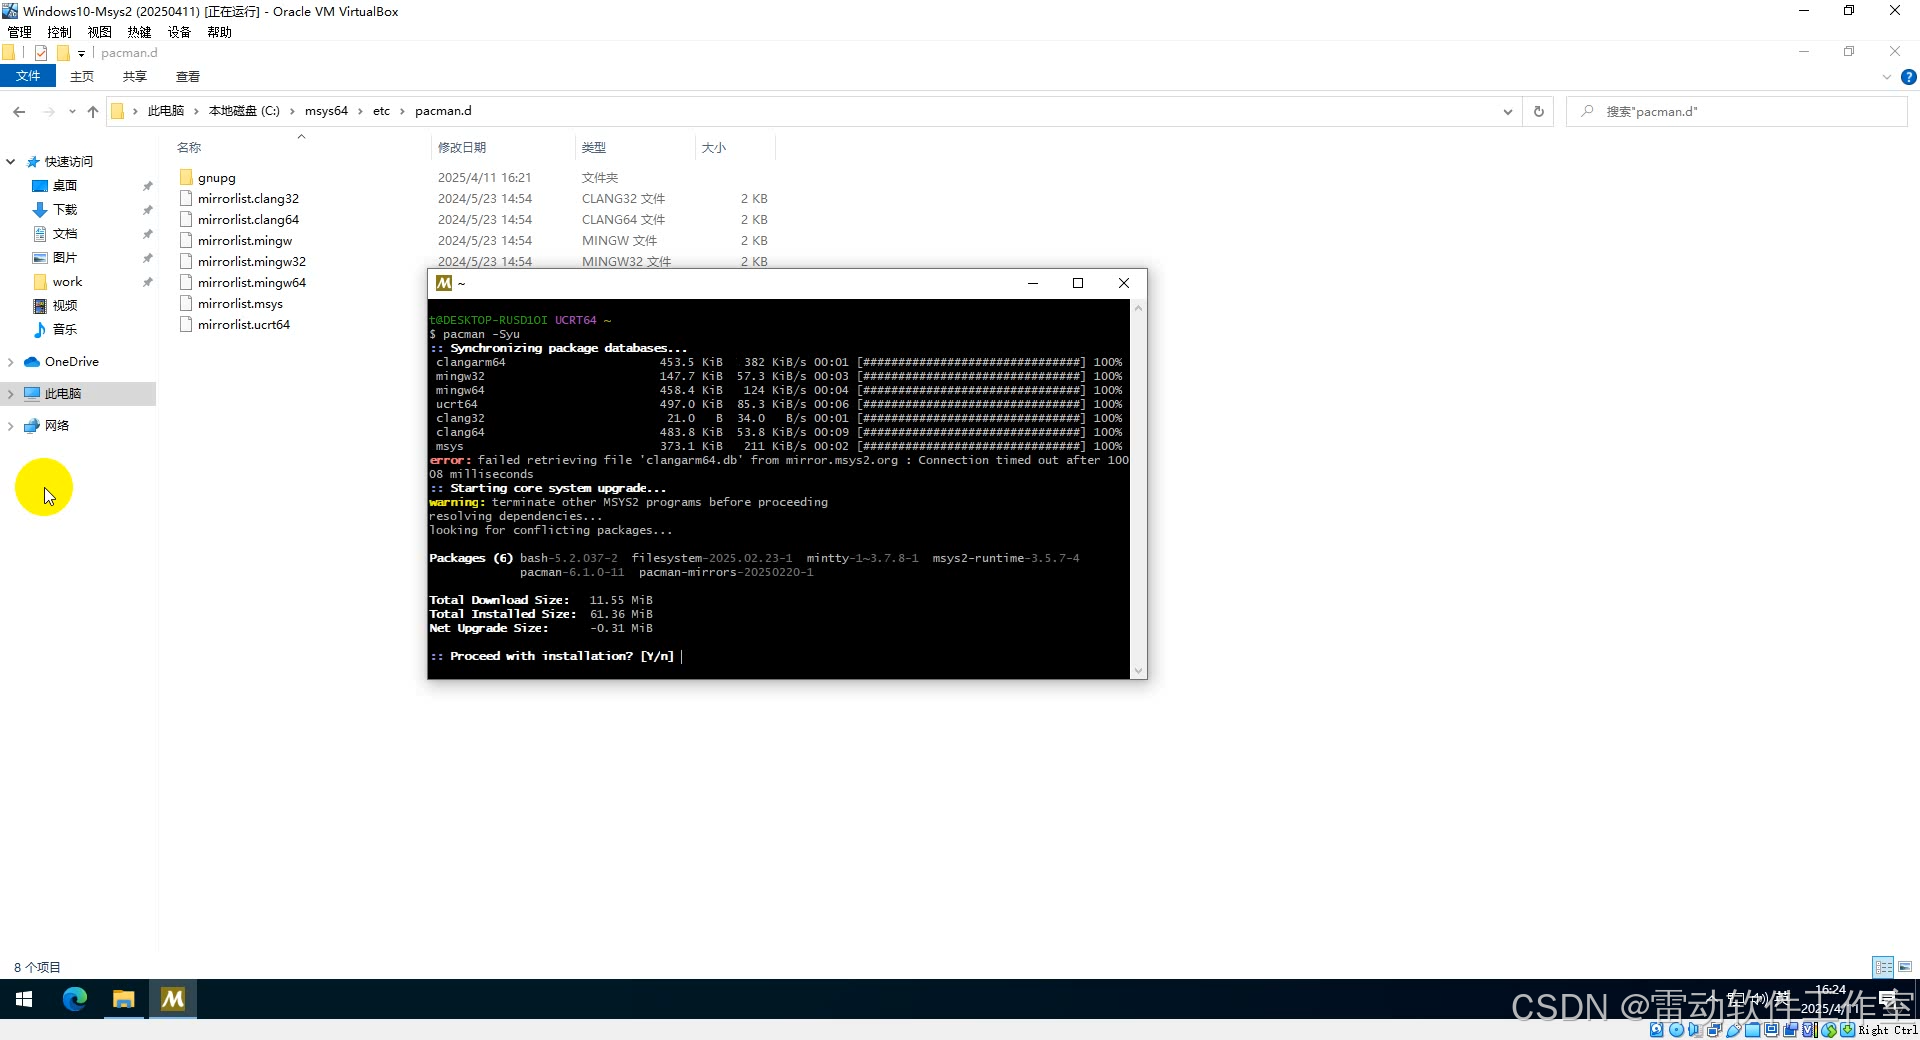
Task: Select OneDrive in navigation pane
Action: click(71, 362)
